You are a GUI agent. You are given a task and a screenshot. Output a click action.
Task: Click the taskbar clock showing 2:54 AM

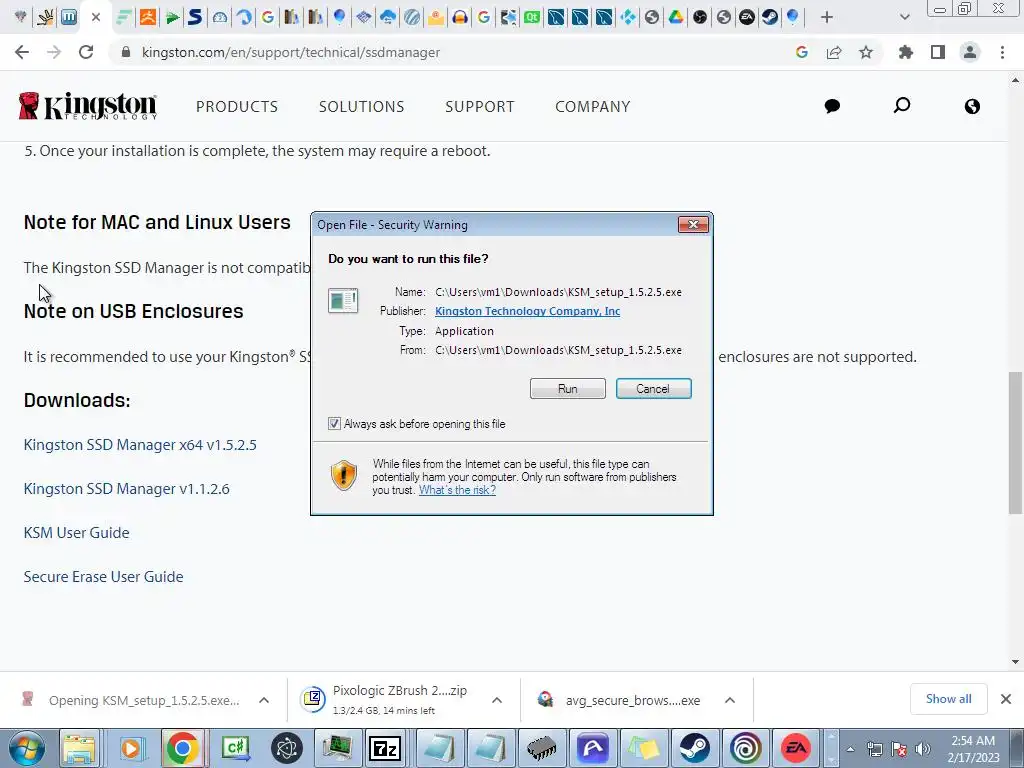[973, 748]
